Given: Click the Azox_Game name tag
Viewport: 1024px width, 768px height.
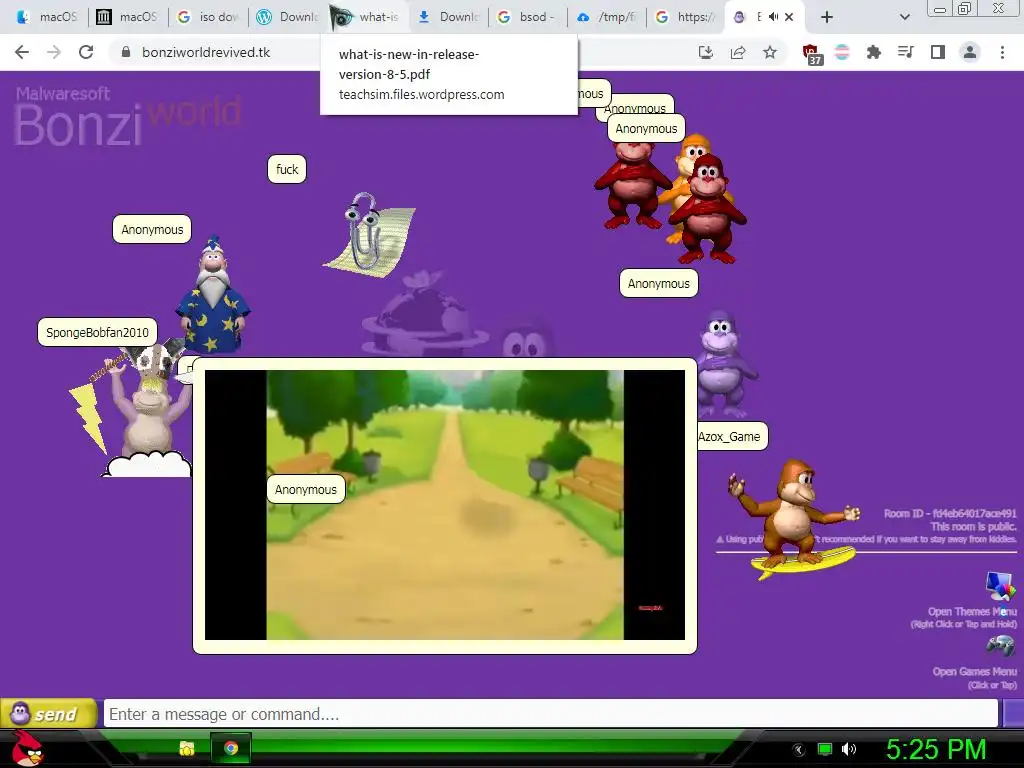Looking at the screenshot, I should (x=731, y=436).
